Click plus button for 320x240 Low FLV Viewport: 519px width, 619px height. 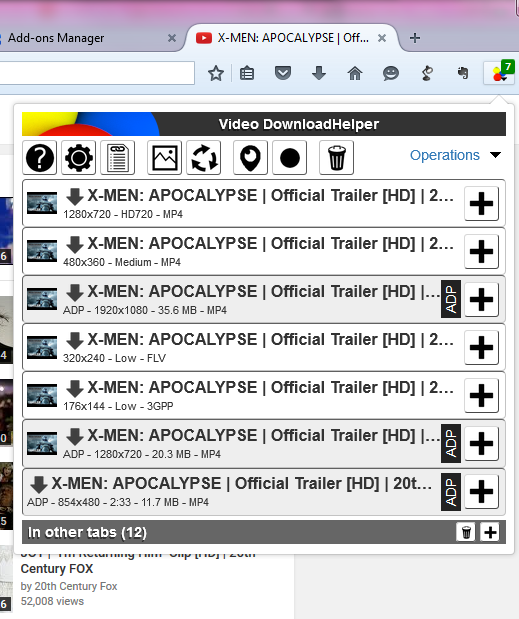(x=482, y=347)
